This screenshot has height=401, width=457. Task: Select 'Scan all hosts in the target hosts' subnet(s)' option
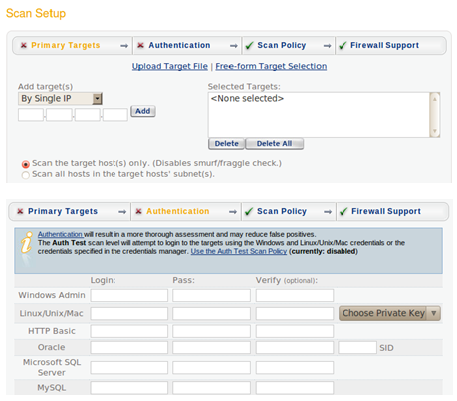tap(26, 175)
